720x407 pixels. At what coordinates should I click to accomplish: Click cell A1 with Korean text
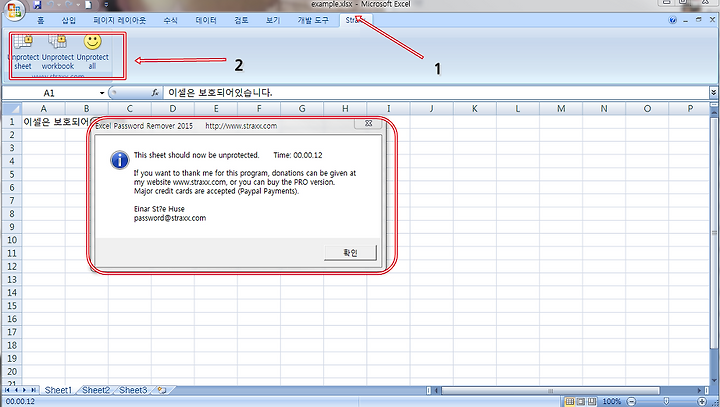pos(44,122)
